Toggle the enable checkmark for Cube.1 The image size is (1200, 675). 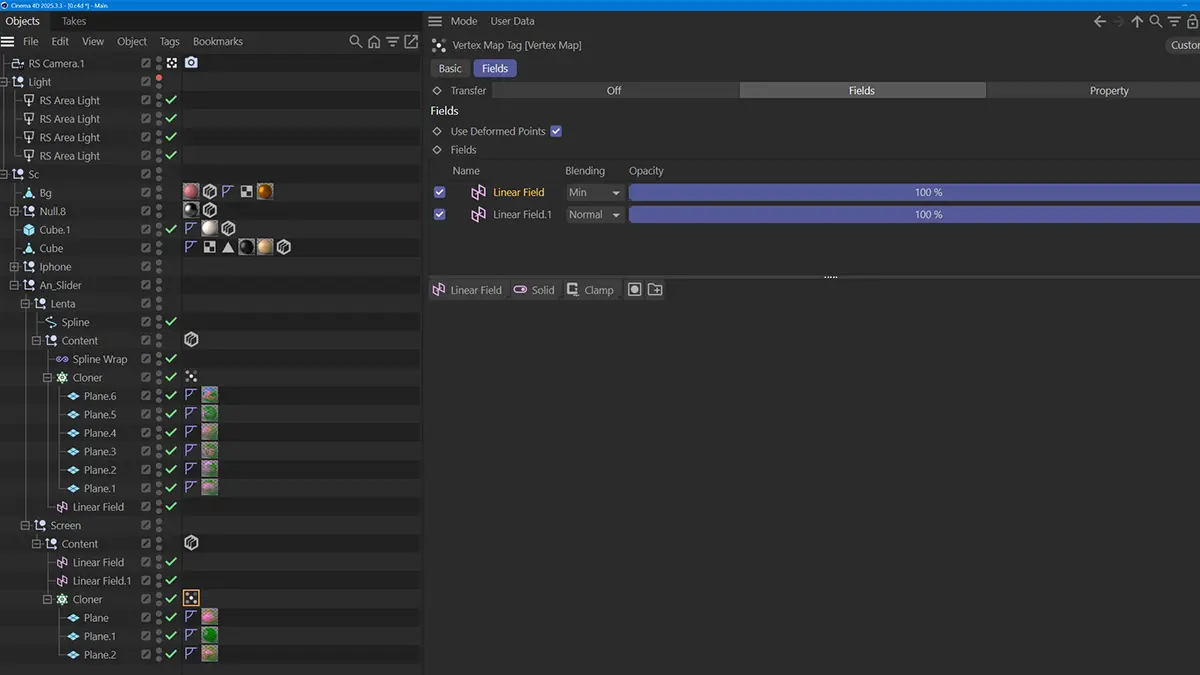pyautogui.click(x=171, y=230)
